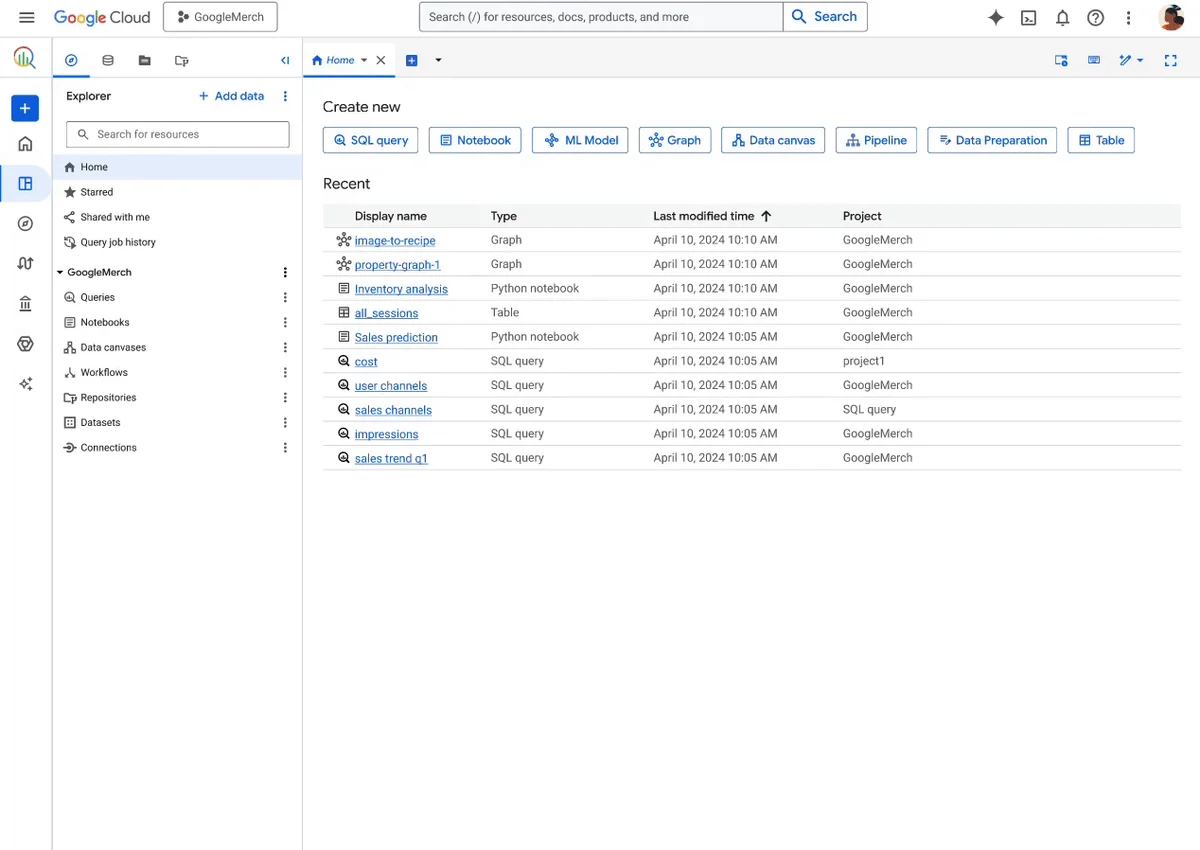Click the BigQuery logo in left rail
This screenshot has width=1200, height=850.
[25, 58]
